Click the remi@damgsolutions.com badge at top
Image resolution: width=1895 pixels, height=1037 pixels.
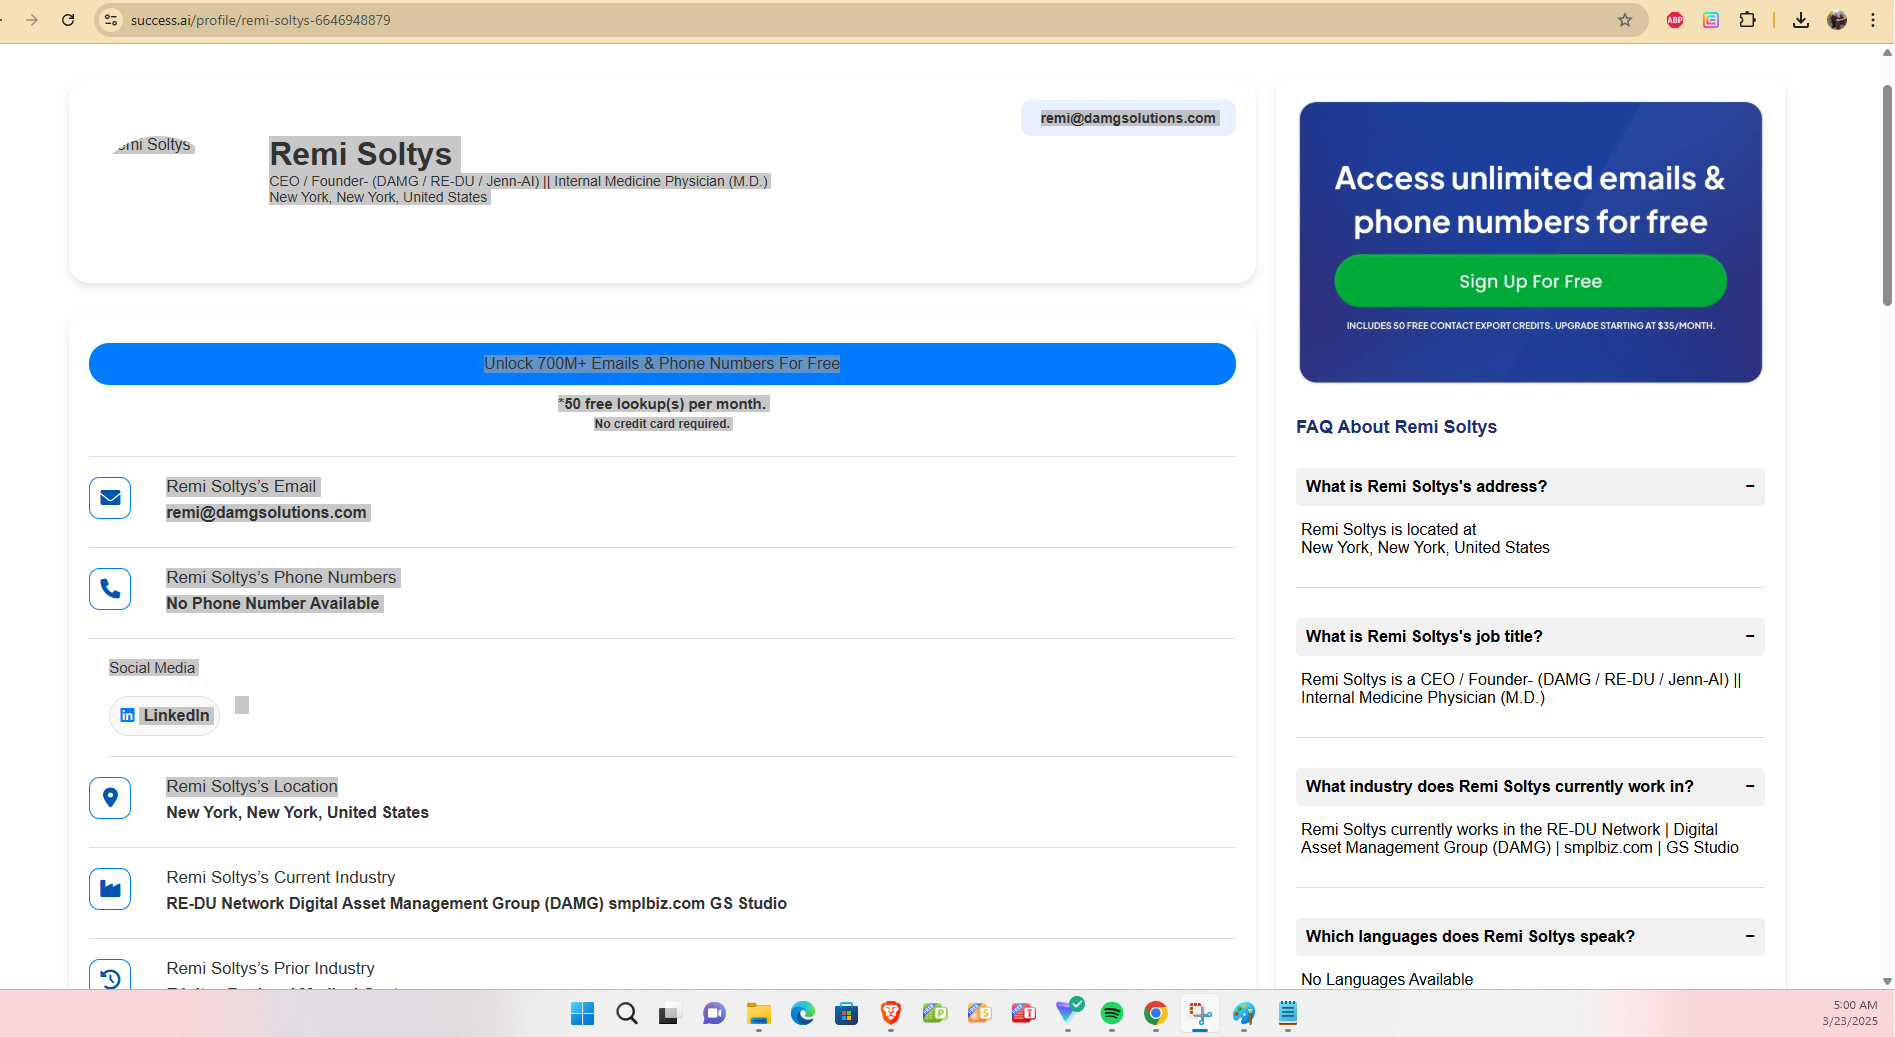pyautogui.click(x=1128, y=118)
